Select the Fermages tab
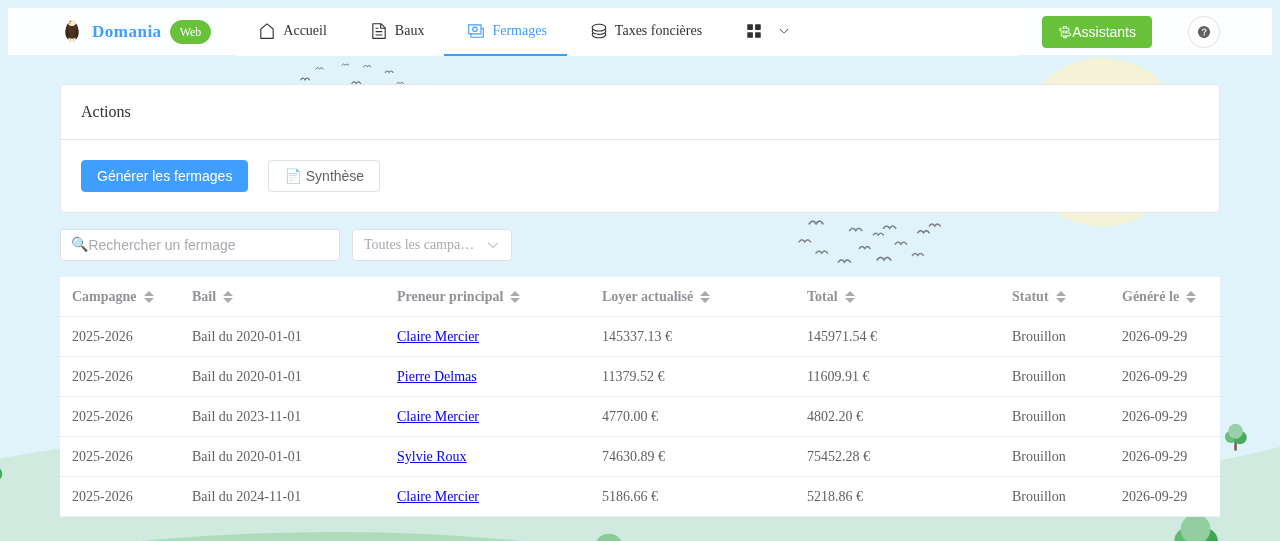 click(x=506, y=31)
